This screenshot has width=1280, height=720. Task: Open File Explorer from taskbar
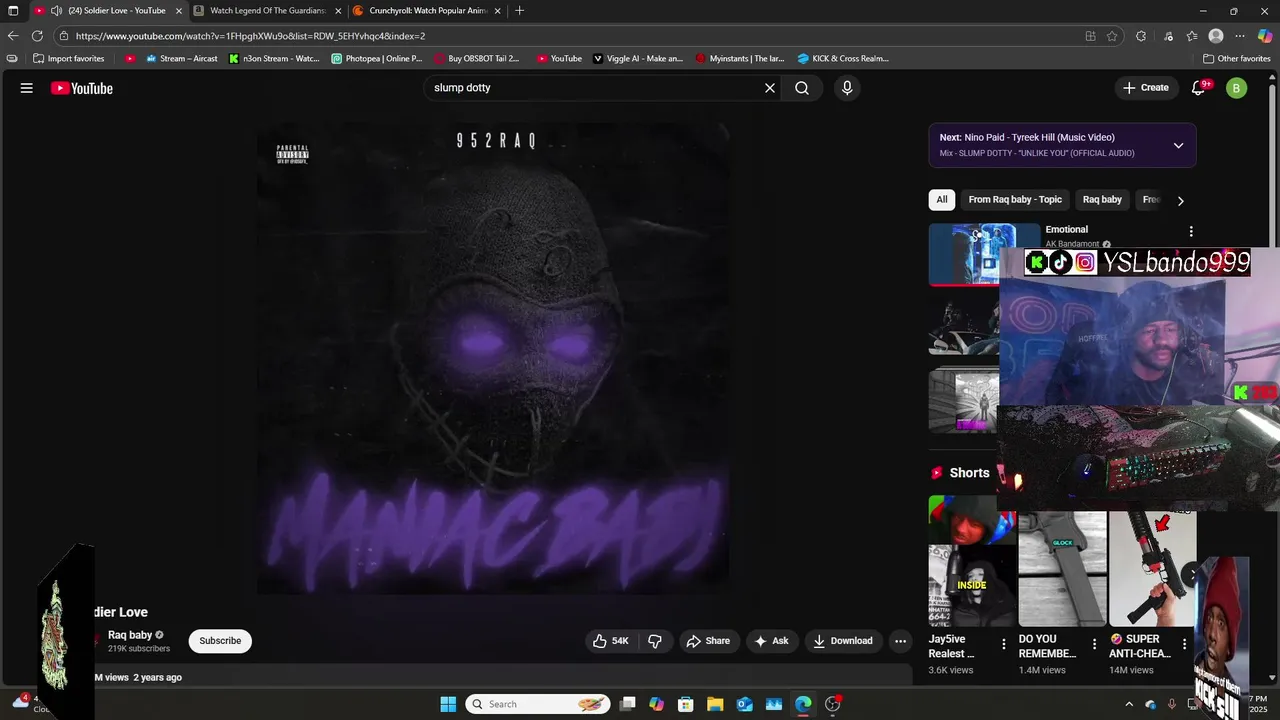(x=714, y=704)
